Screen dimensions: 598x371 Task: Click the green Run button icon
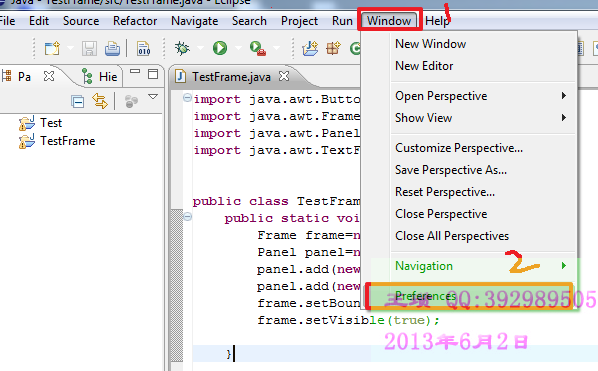(220, 48)
